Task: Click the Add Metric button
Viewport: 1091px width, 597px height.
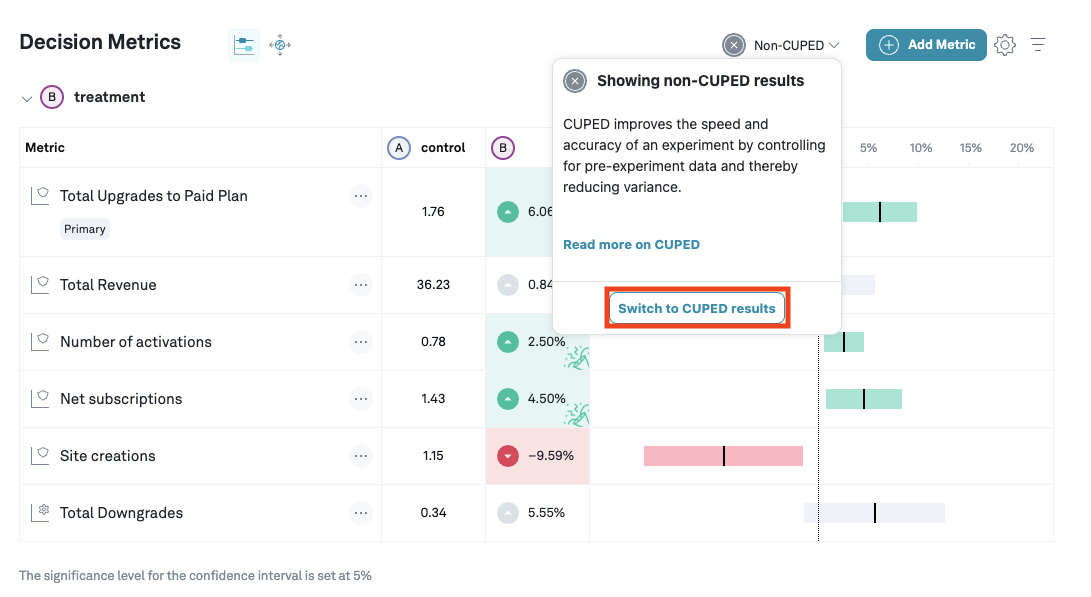Action: pyautogui.click(x=926, y=45)
